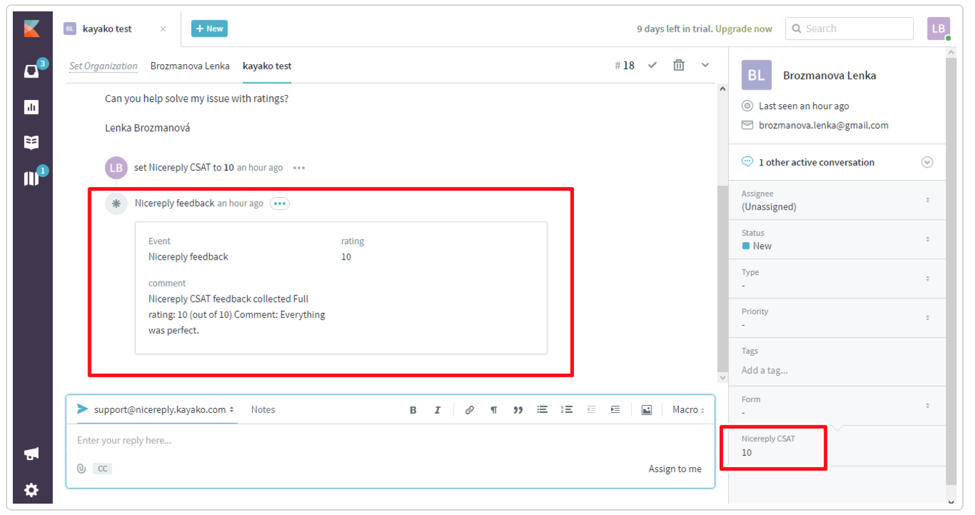The height and width of the screenshot is (515, 975).
Task: Click Set Organization link
Action: coord(103,66)
